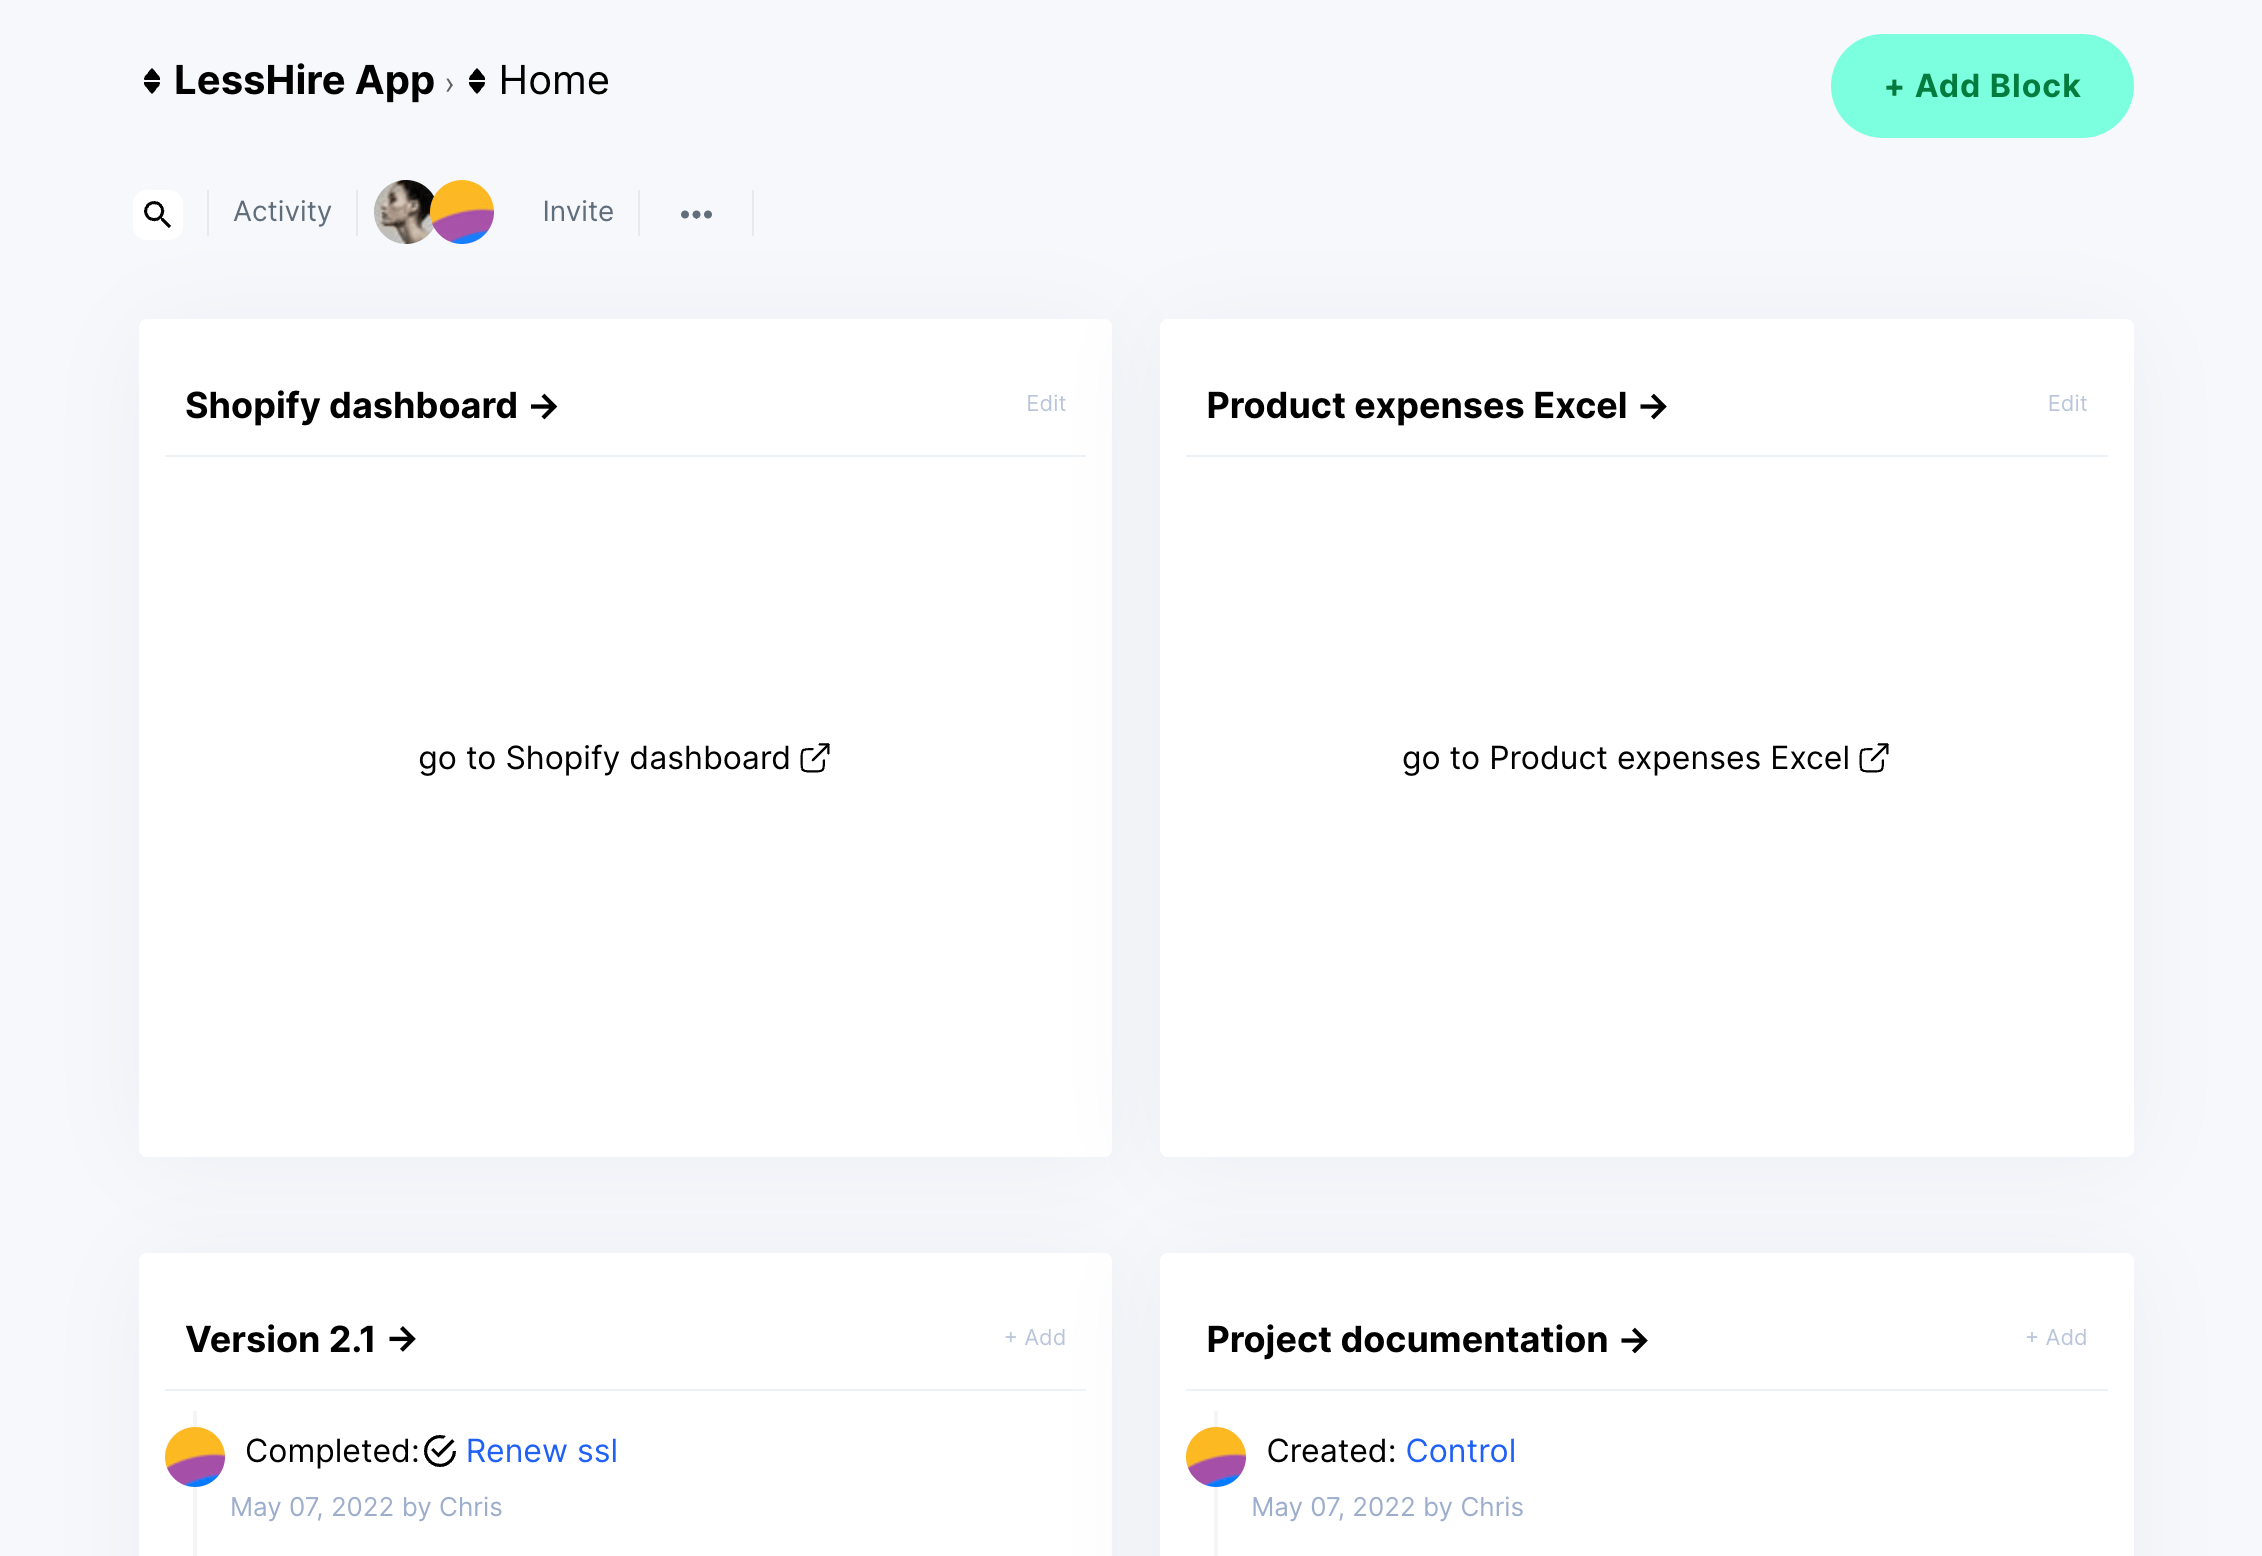Click Chris's avatar in Version 2.1 block

coord(195,1456)
